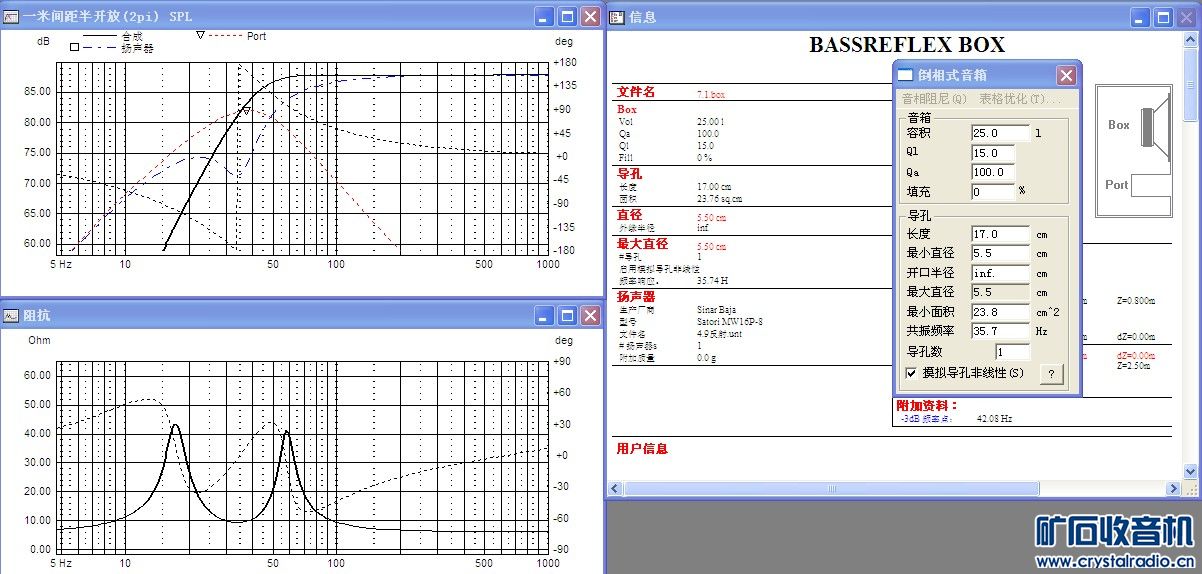Click the Ql input field
The width and height of the screenshot is (1202, 574).
(992, 153)
